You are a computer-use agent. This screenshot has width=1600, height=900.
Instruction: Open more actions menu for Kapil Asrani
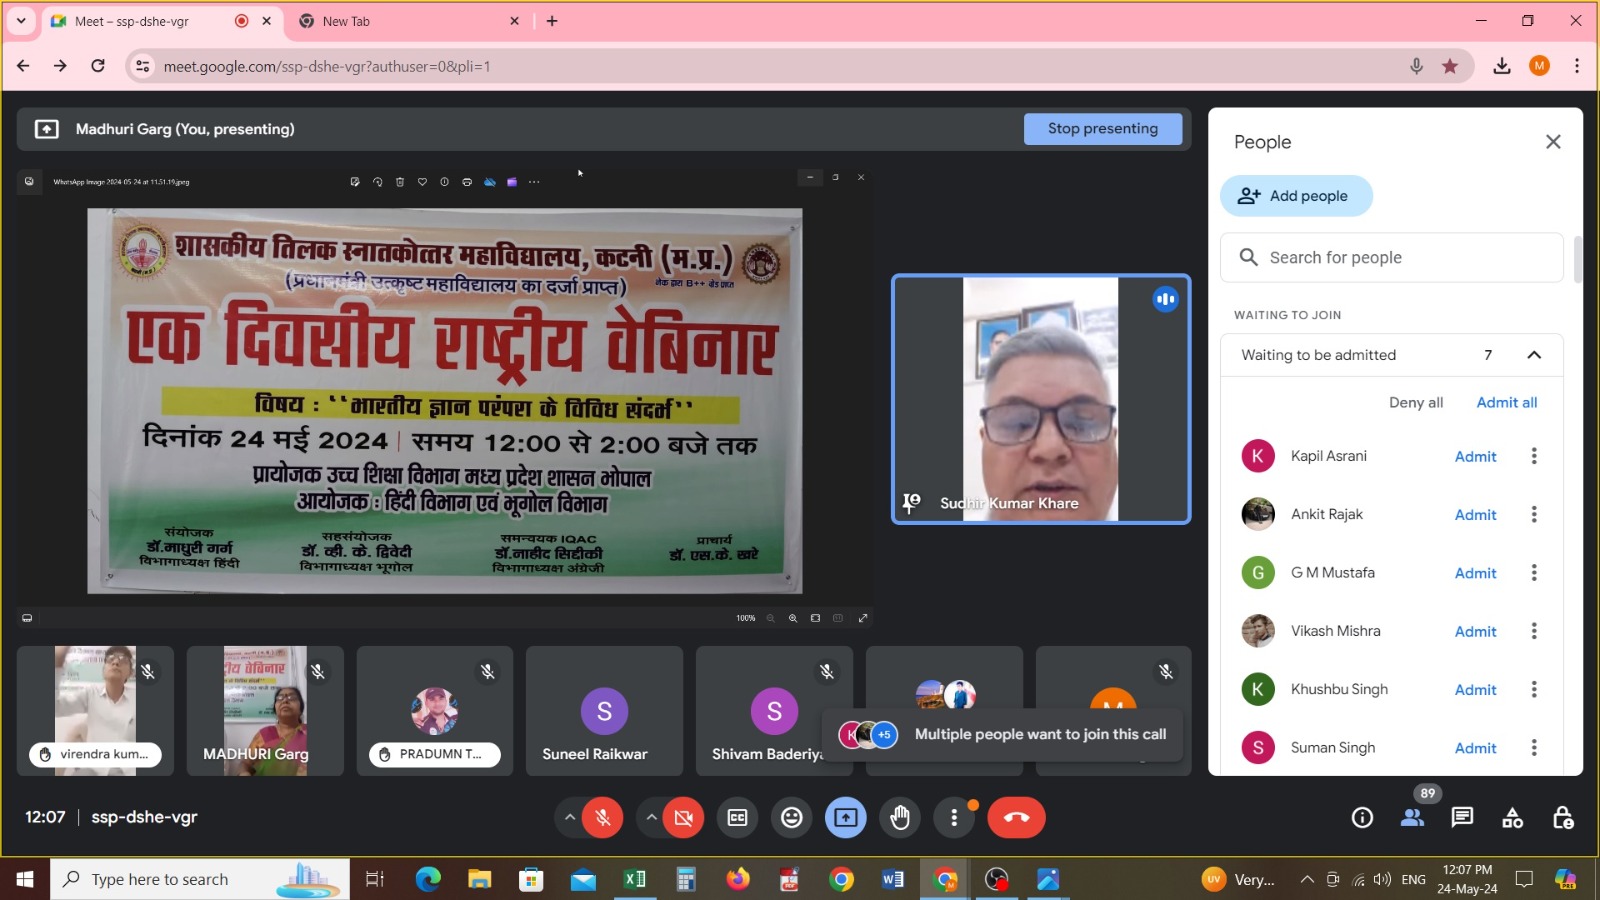(1534, 456)
